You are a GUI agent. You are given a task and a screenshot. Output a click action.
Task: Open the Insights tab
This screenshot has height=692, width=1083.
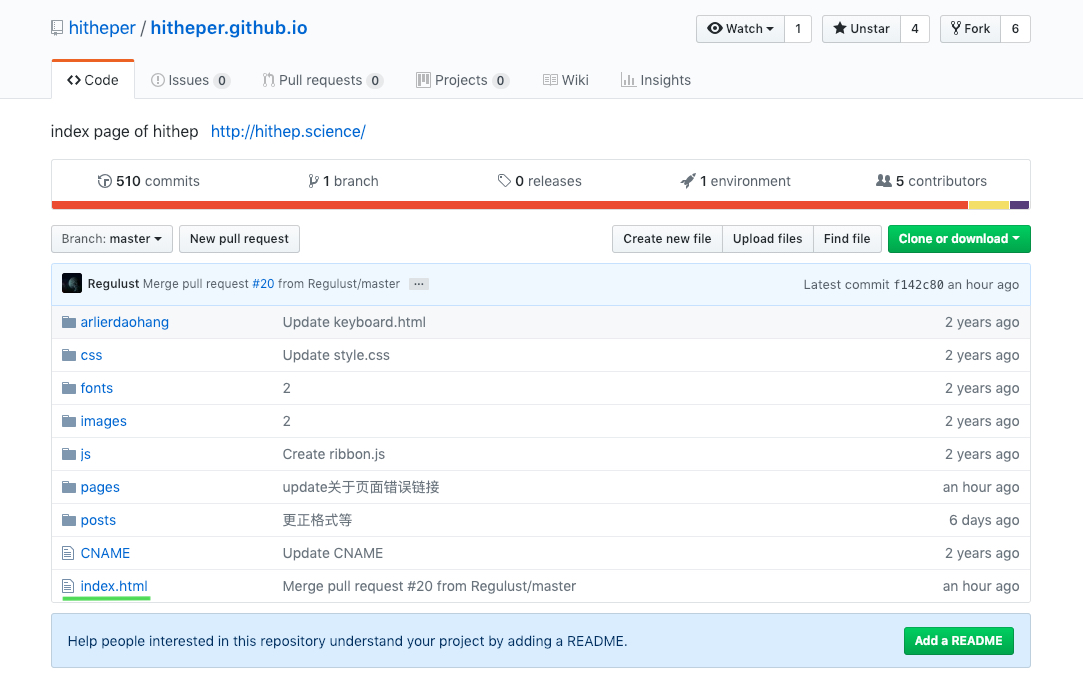pos(655,80)
